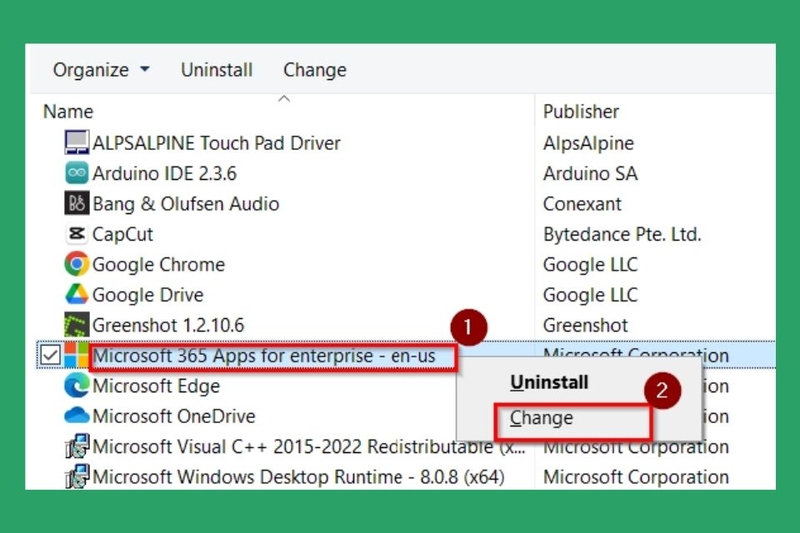Select the Microsoft OneDrive entry
This screenshot has width=800, height=533.
pyautogui.click(x=173, y=416)
